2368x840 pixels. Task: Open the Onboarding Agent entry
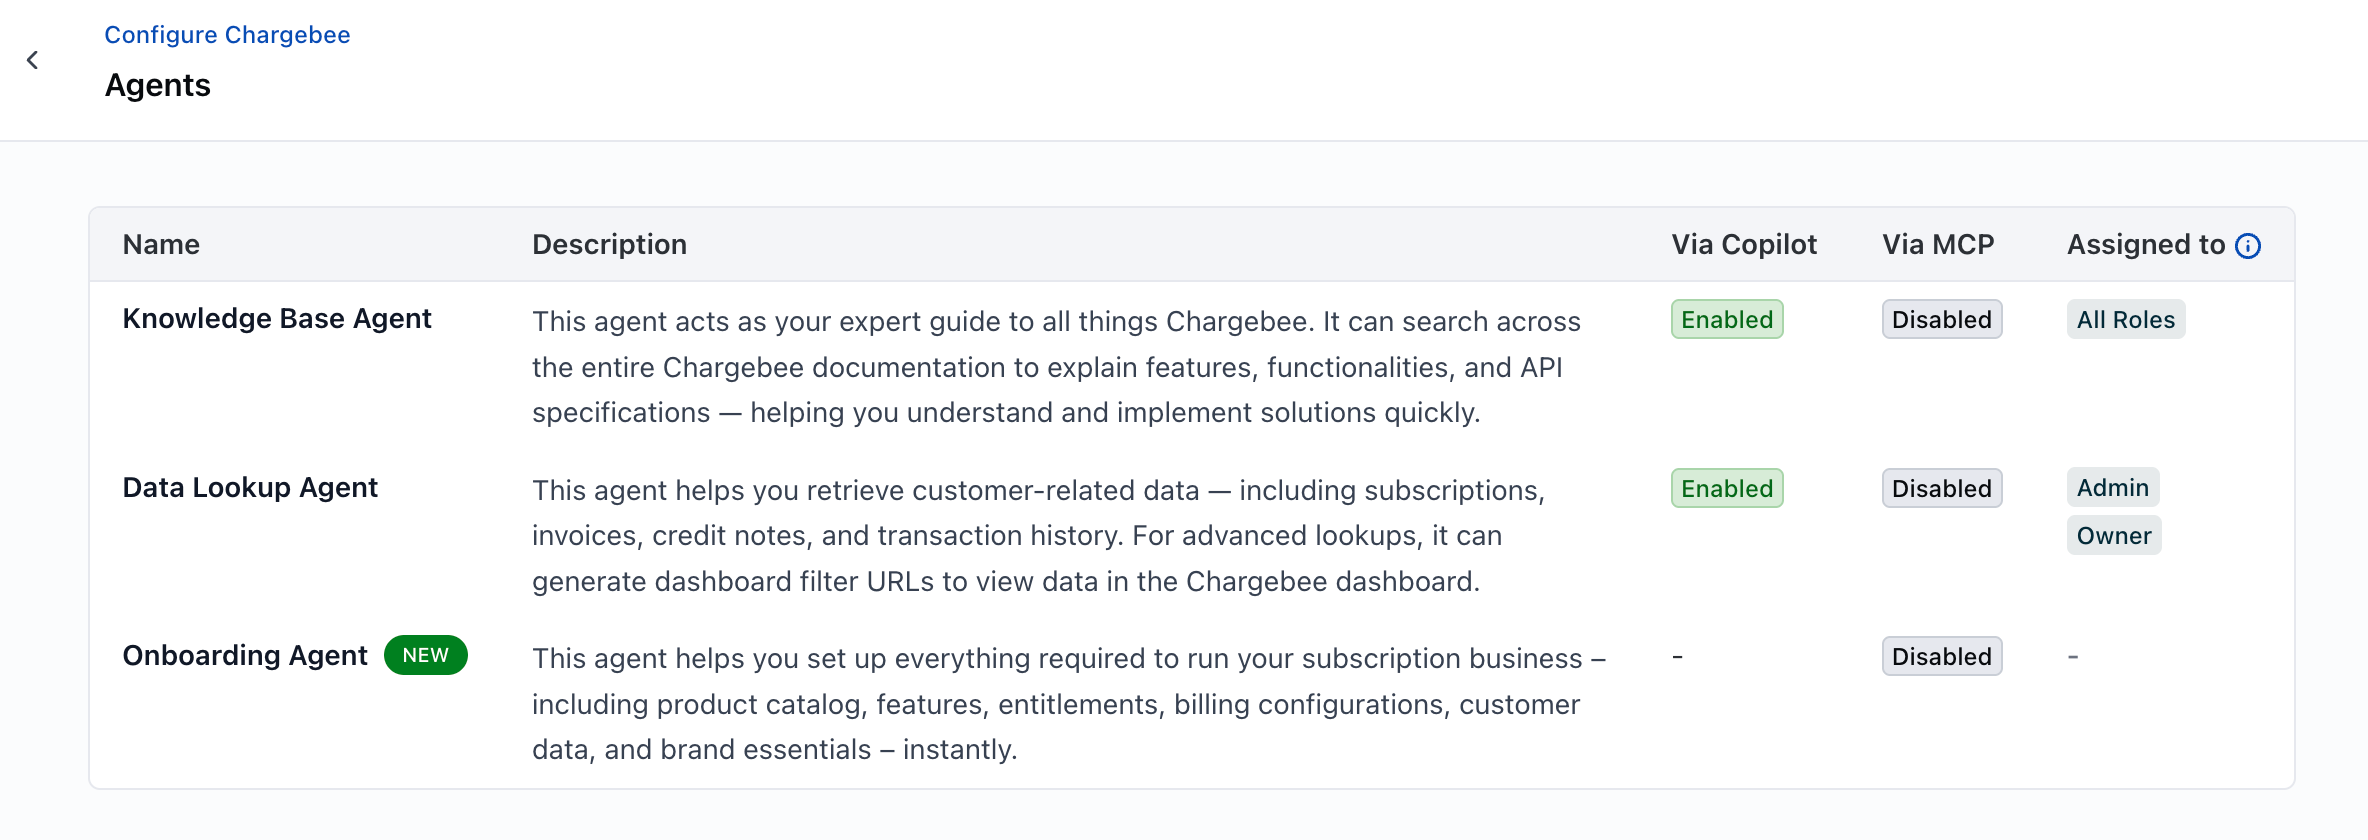point(245,655)
